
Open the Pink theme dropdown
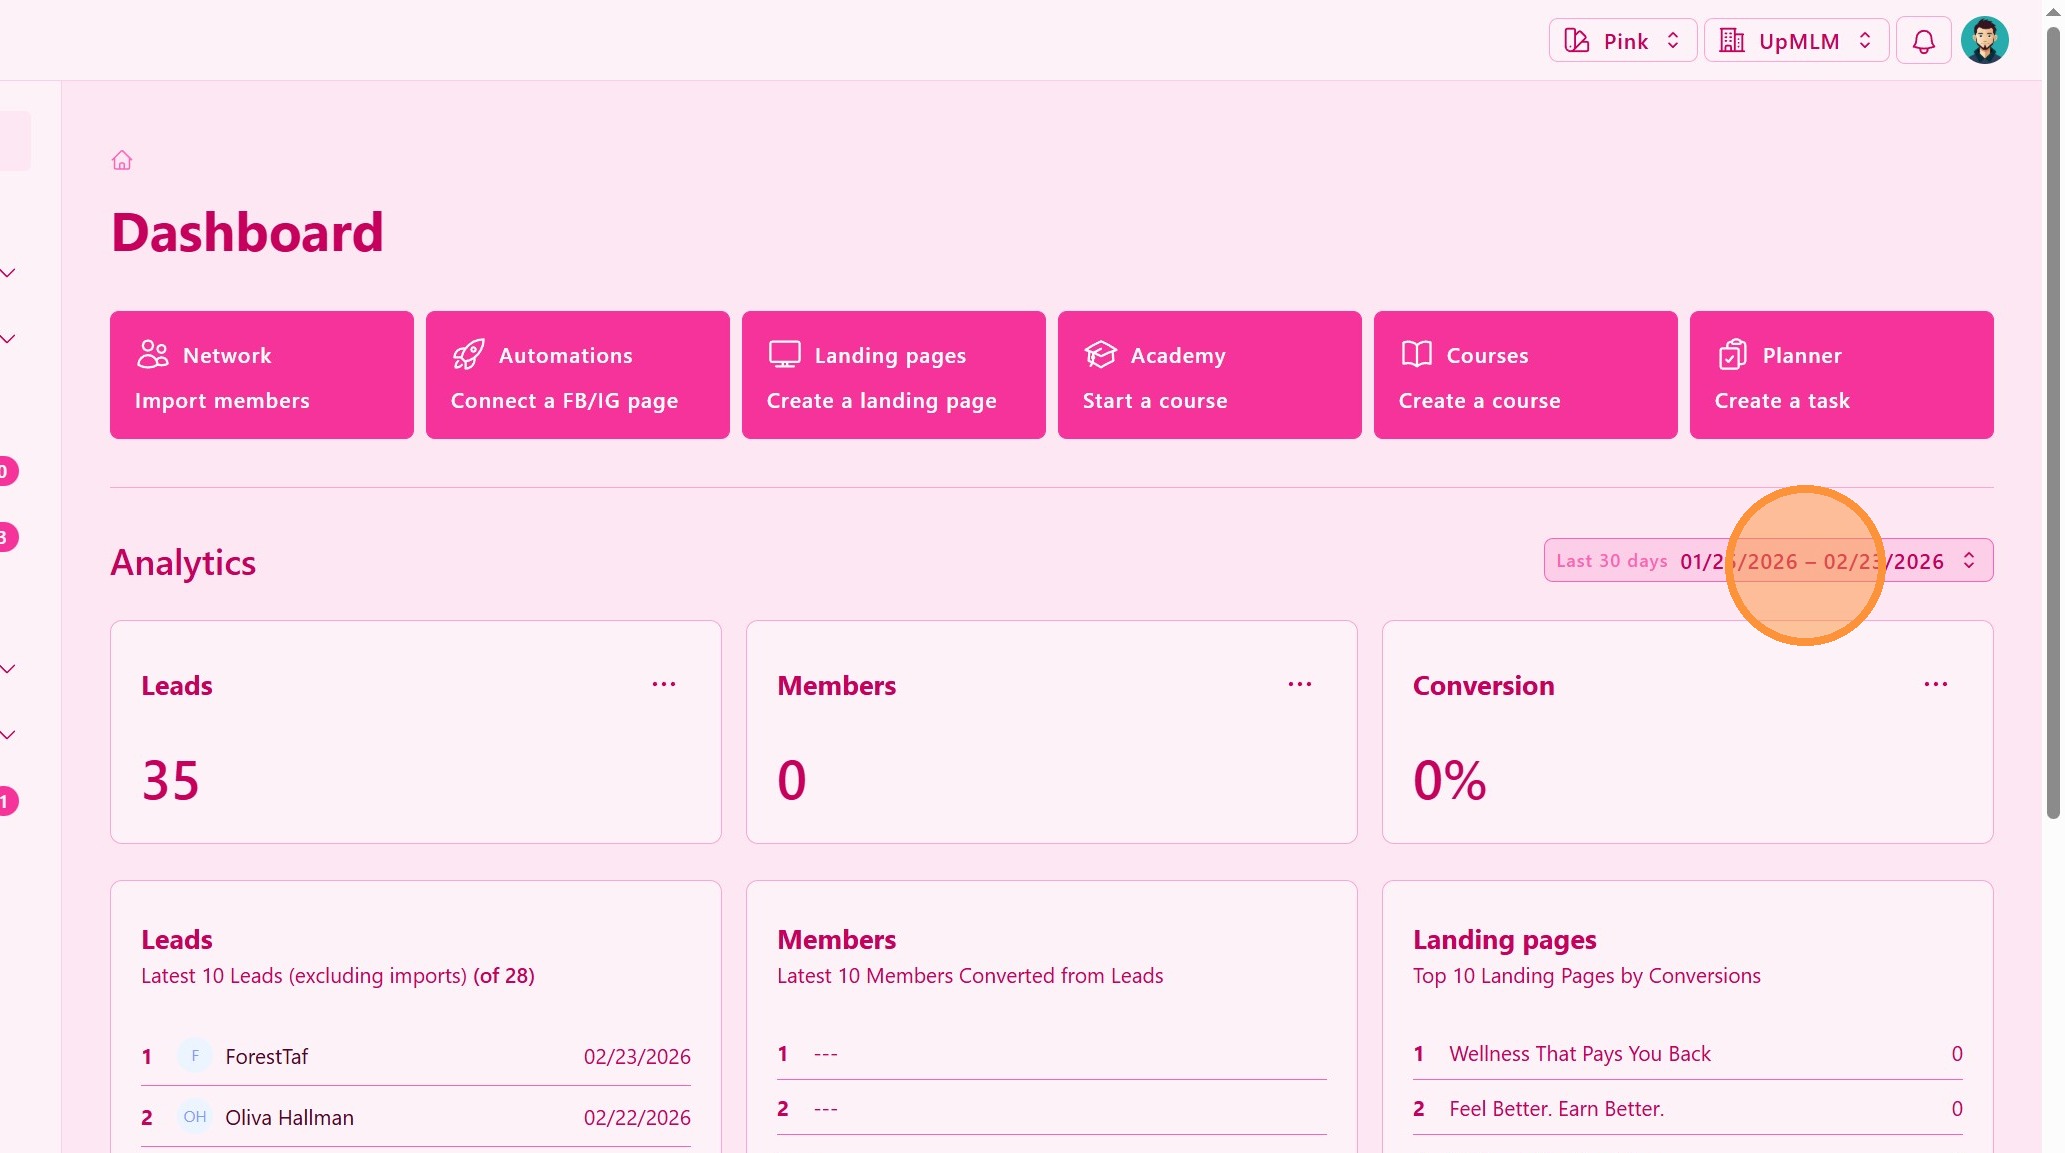pos(1622,41)
